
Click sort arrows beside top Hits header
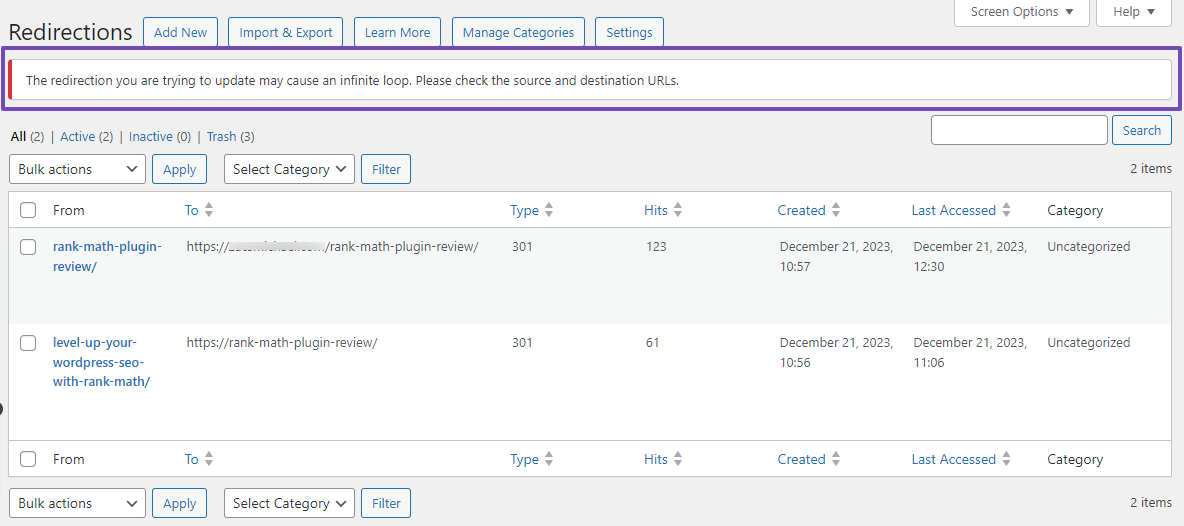tap(678, 211)
